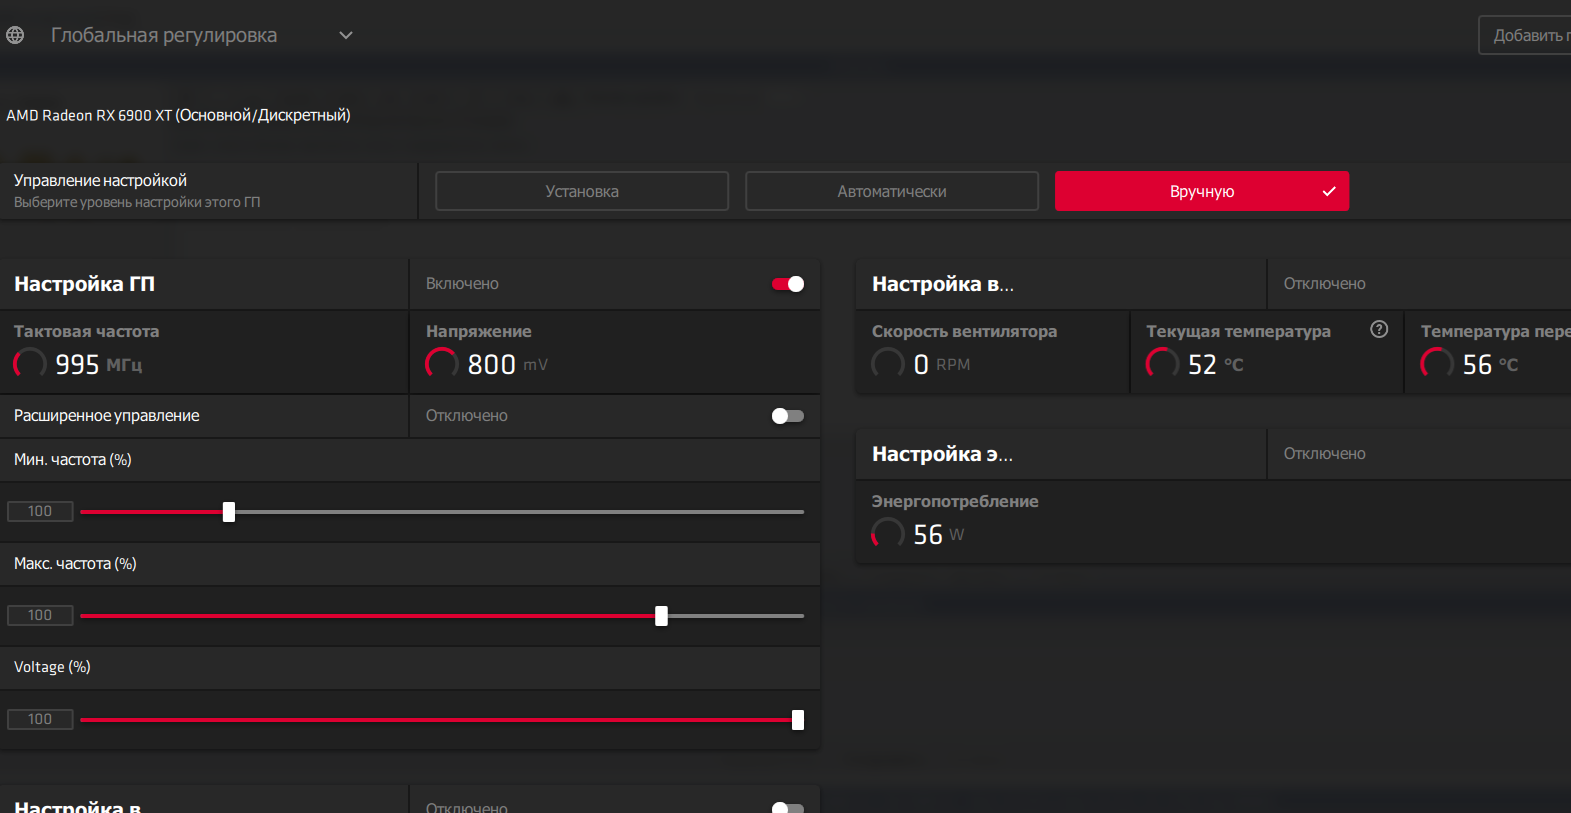Image resolution: width=1571 pixels, height=813 pixels.
Task: Click Отключено above the Текущая температура reading
Action: pyautogui.click(x=1325, y=284)
